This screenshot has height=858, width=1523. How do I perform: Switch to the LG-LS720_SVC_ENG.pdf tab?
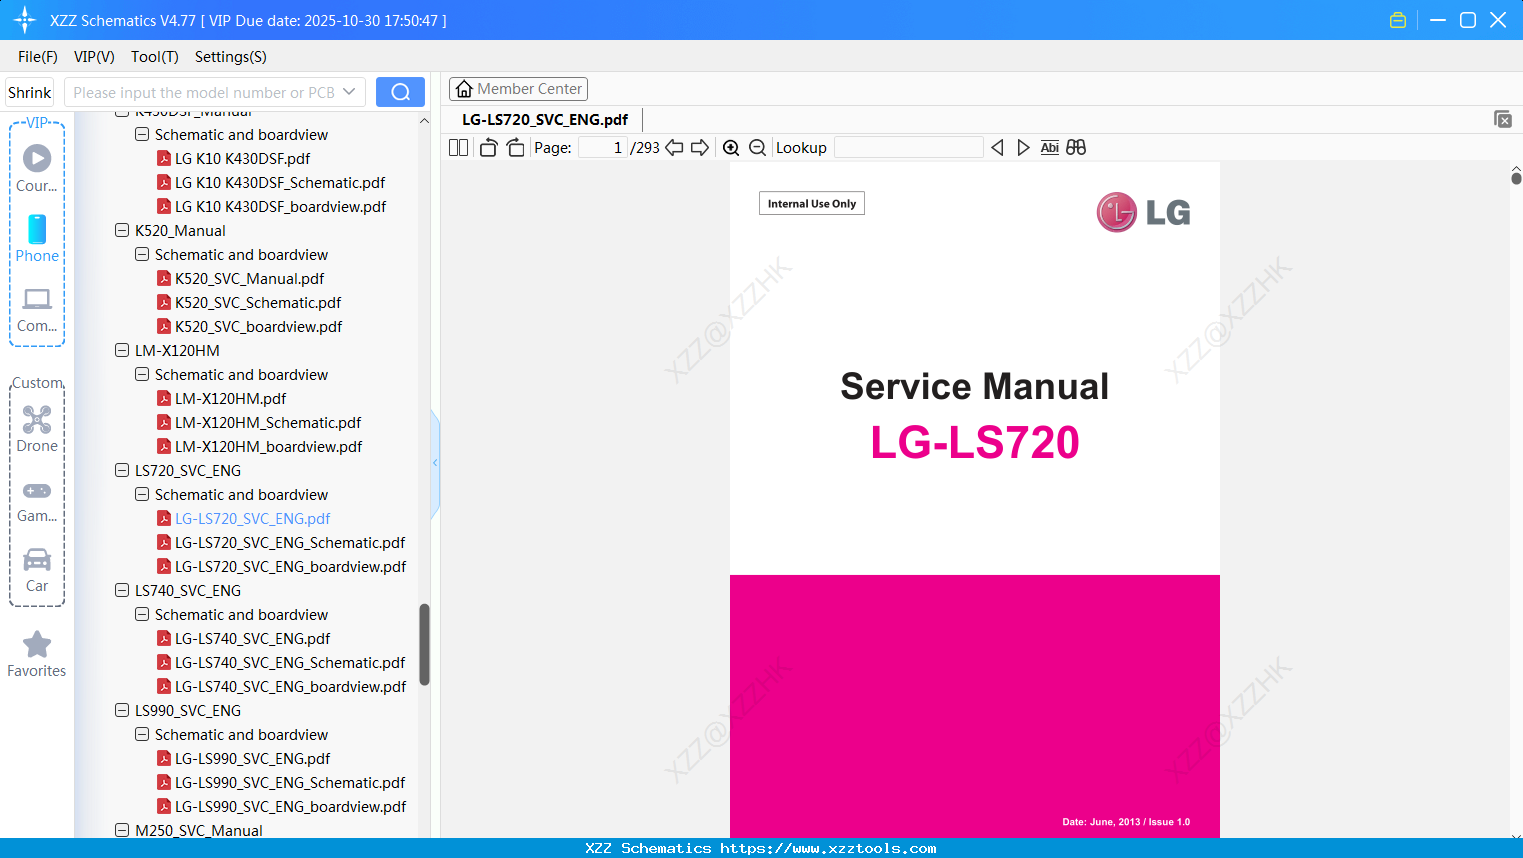543,119
